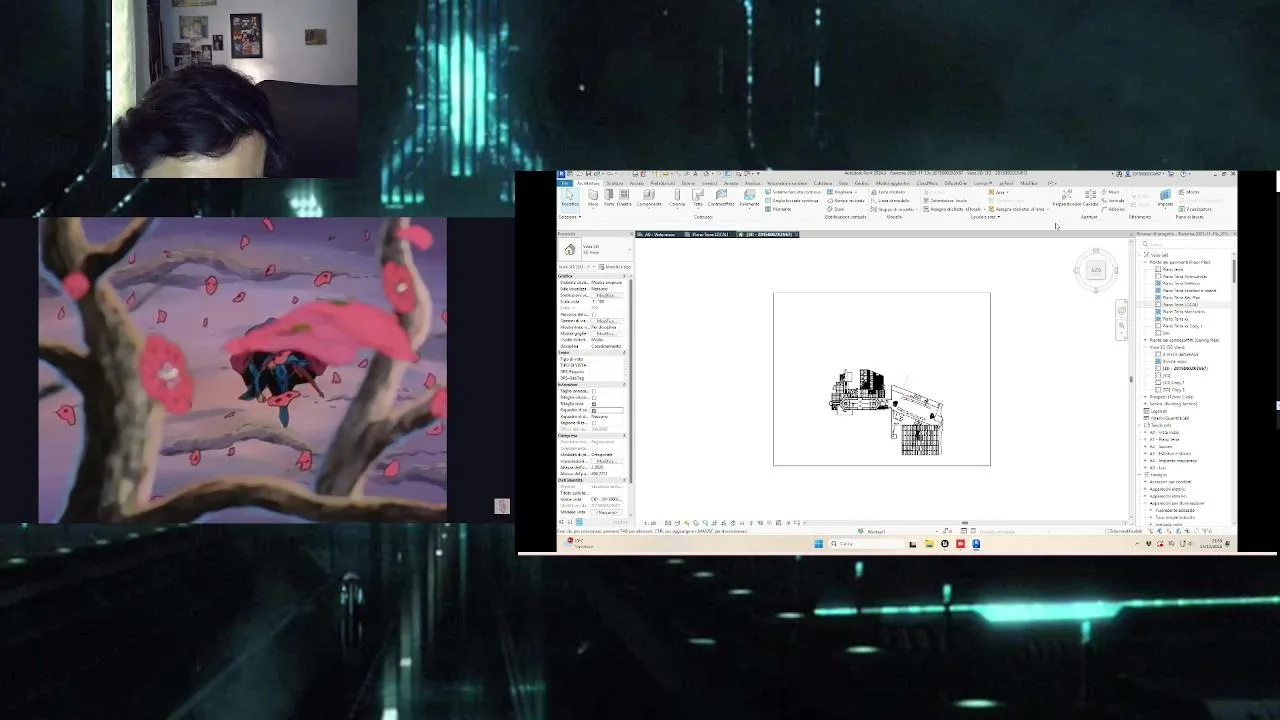
Task: Click the Windows Start button
Action: [818, 543]
